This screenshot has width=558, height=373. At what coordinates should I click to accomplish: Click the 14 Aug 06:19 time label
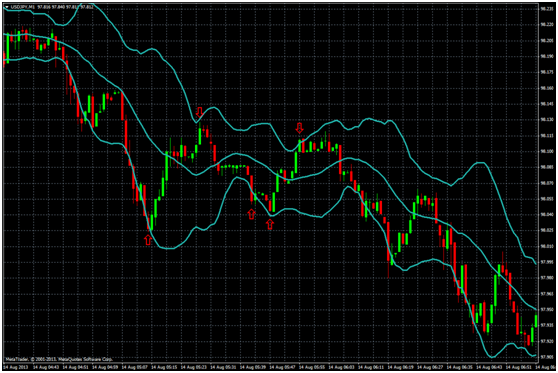[402, 367]
